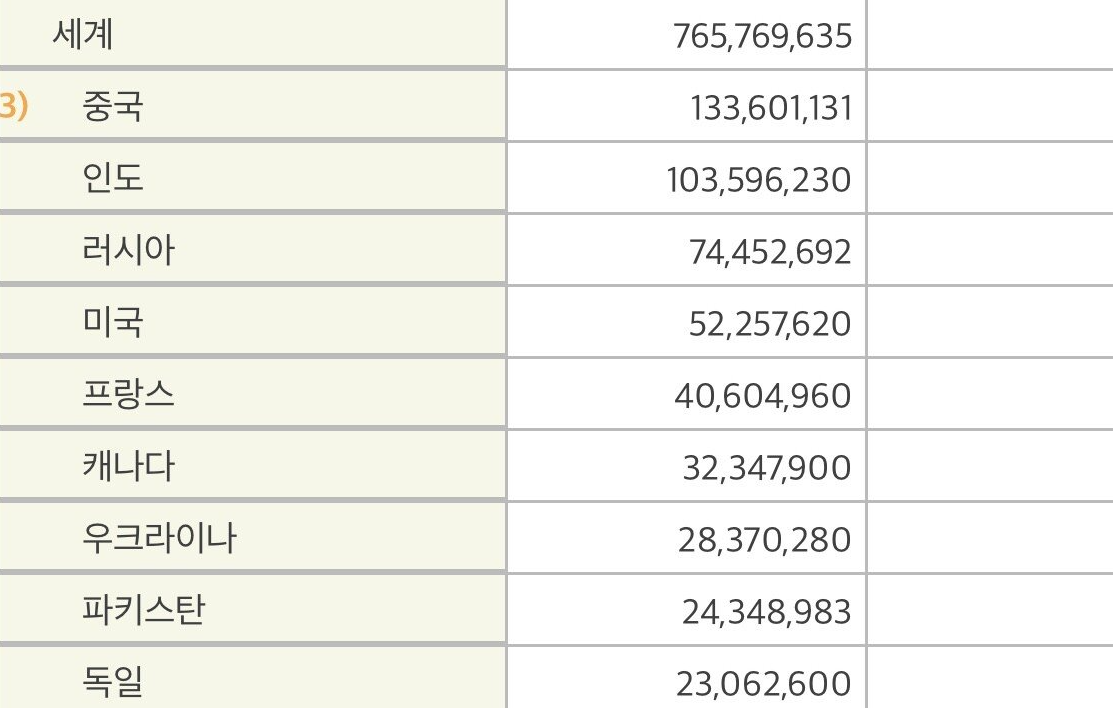Click the 파키스탄 country cell
The image size is (1113, 708).
tap(144, 610)
